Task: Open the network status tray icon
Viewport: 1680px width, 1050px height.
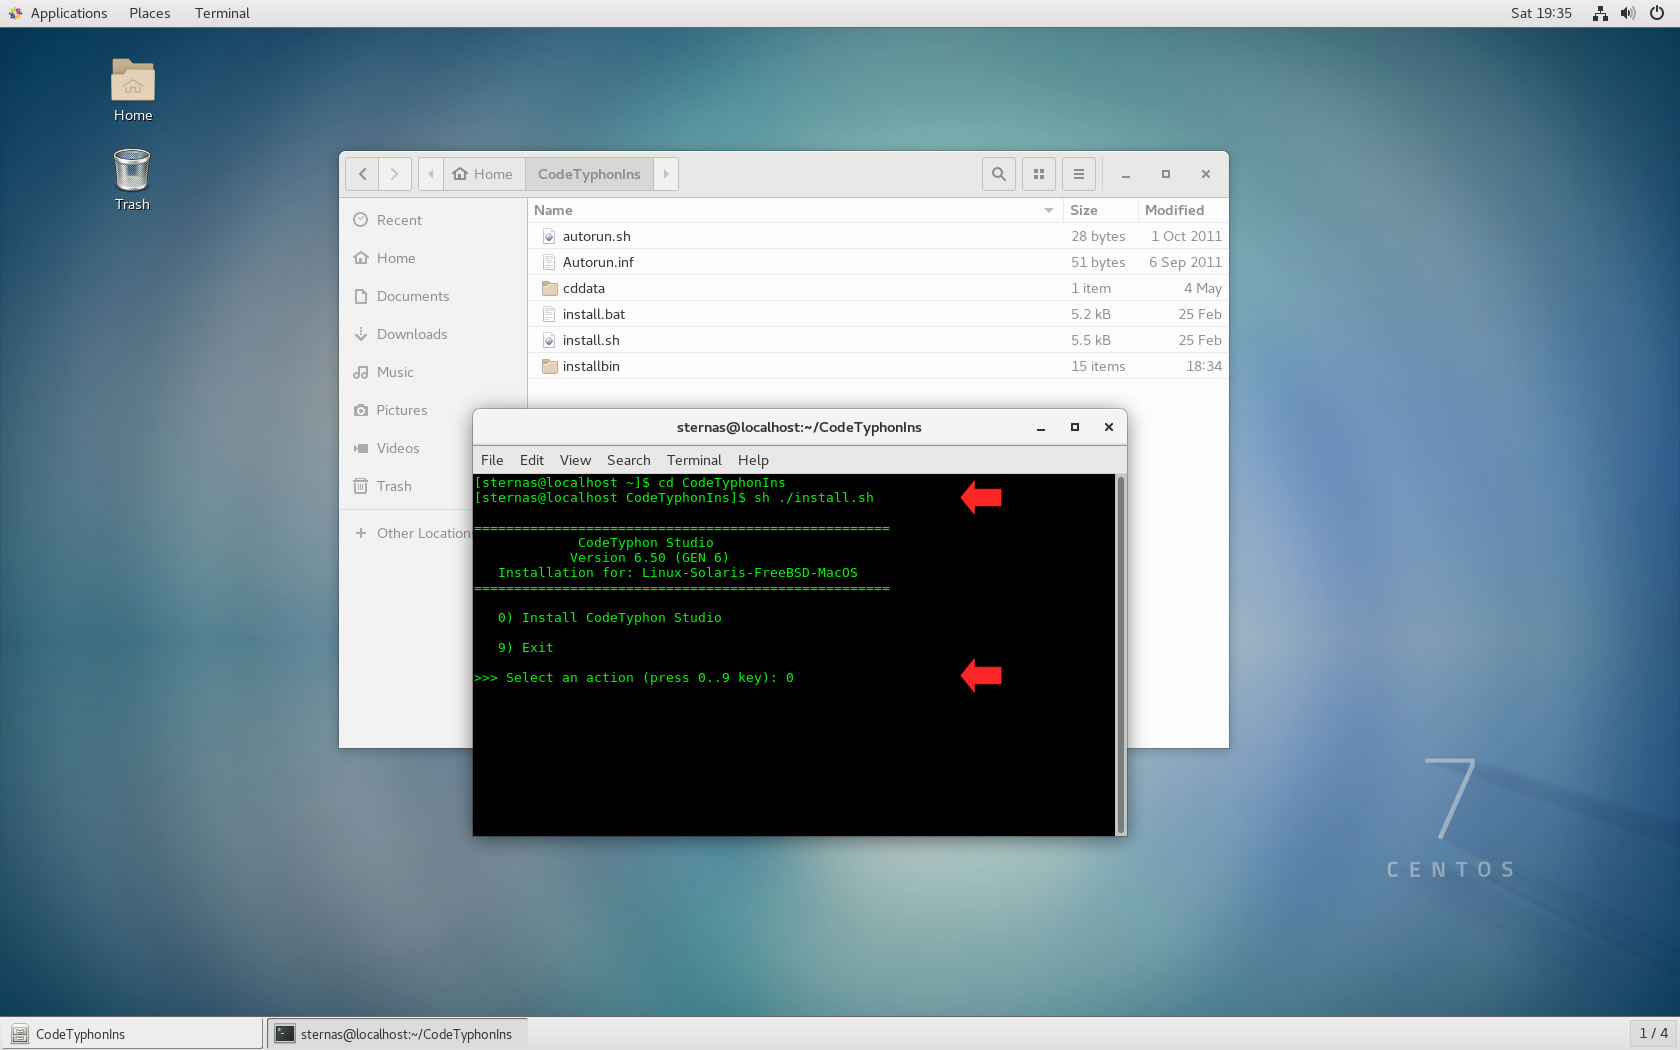Action: tap(1600, 13)
